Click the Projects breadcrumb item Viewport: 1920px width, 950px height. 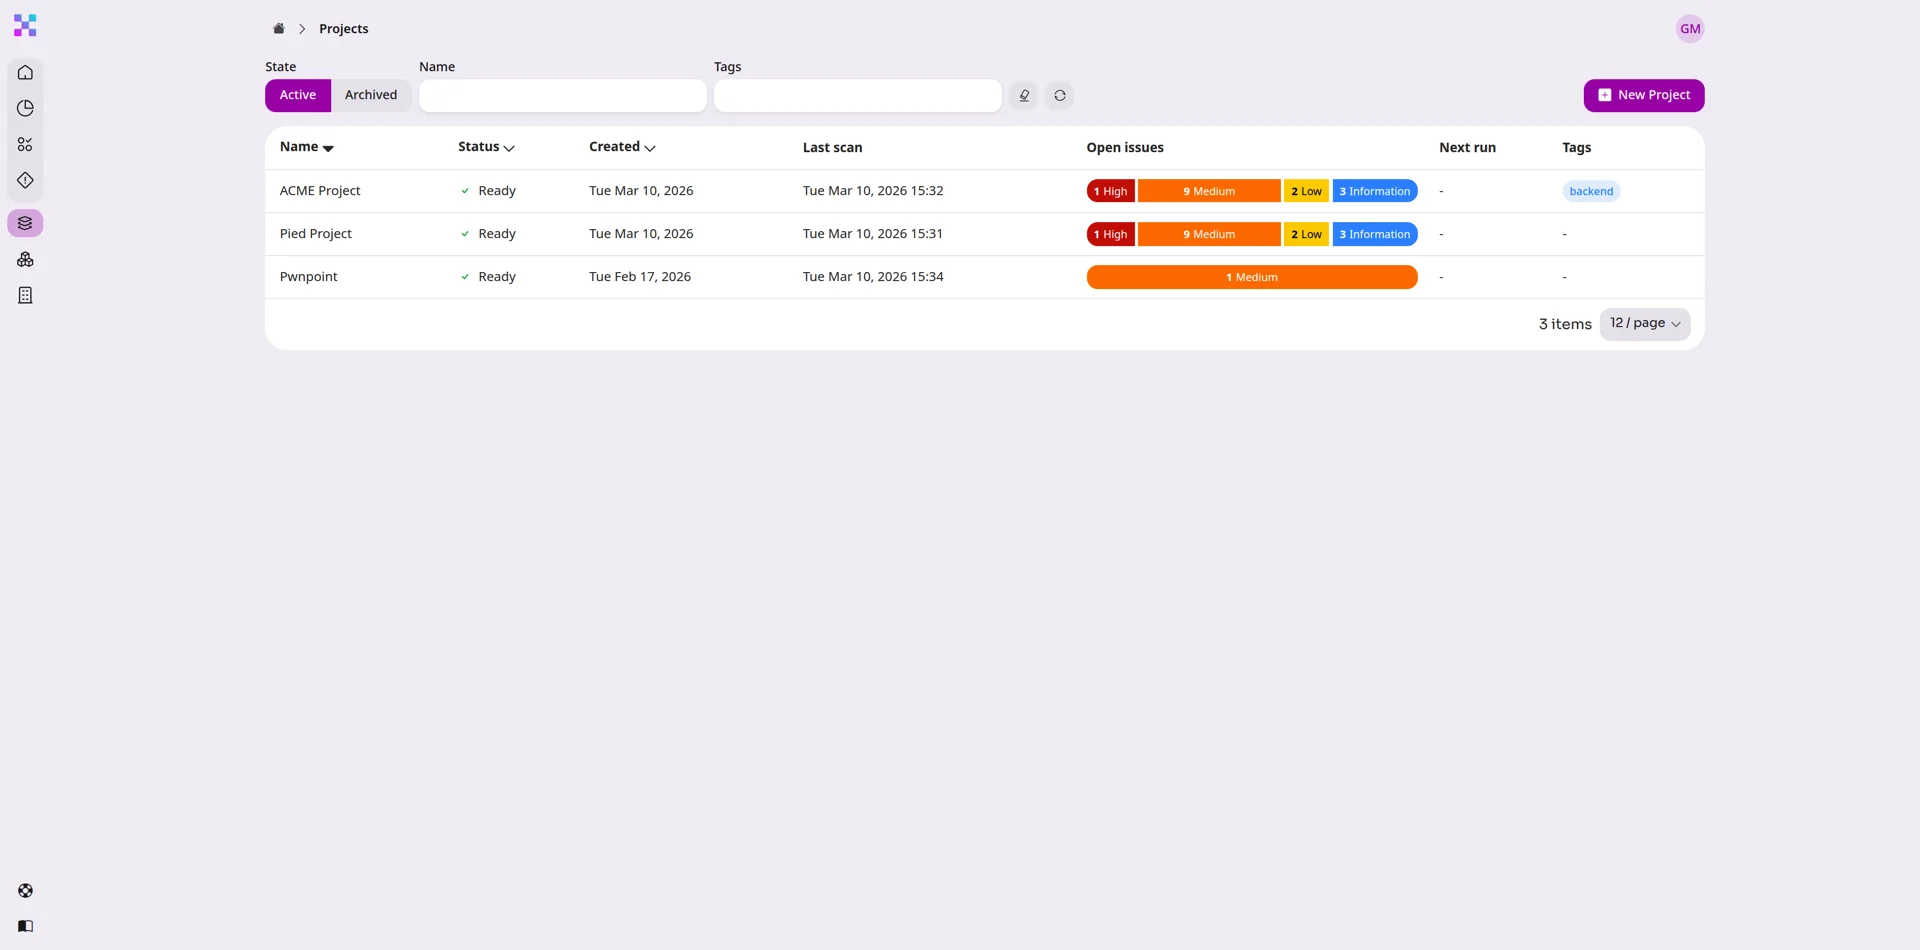click(343, 28)
